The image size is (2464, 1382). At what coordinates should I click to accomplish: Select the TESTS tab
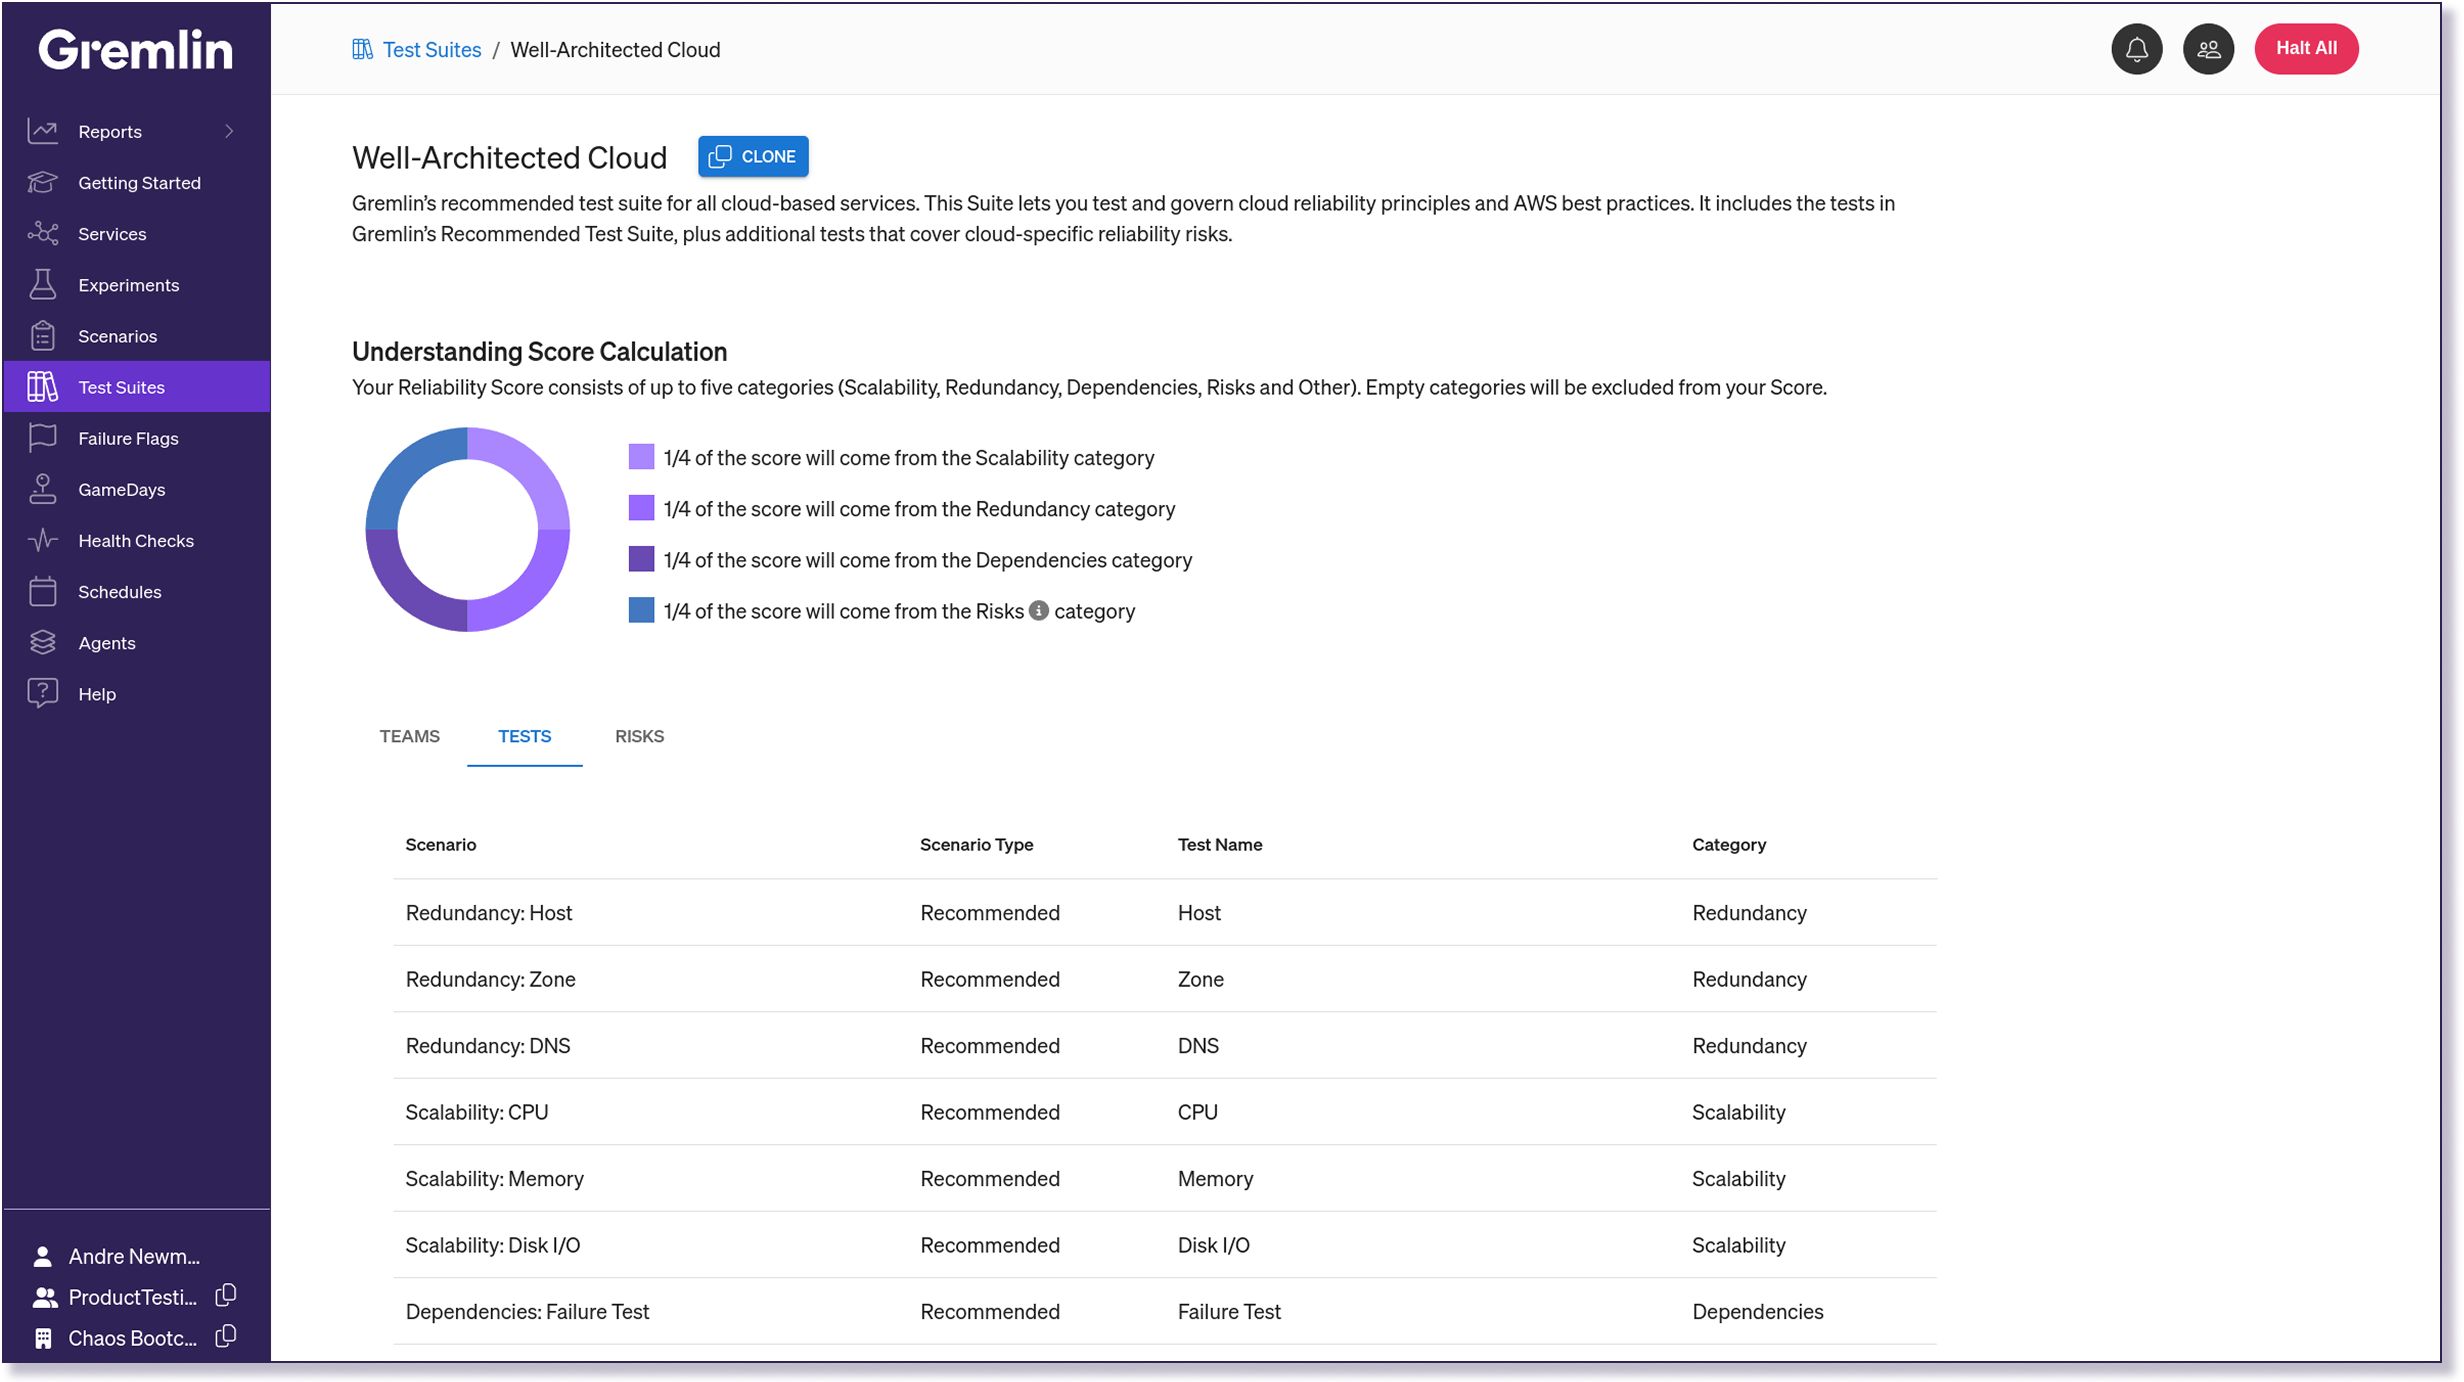click(524, 736)
